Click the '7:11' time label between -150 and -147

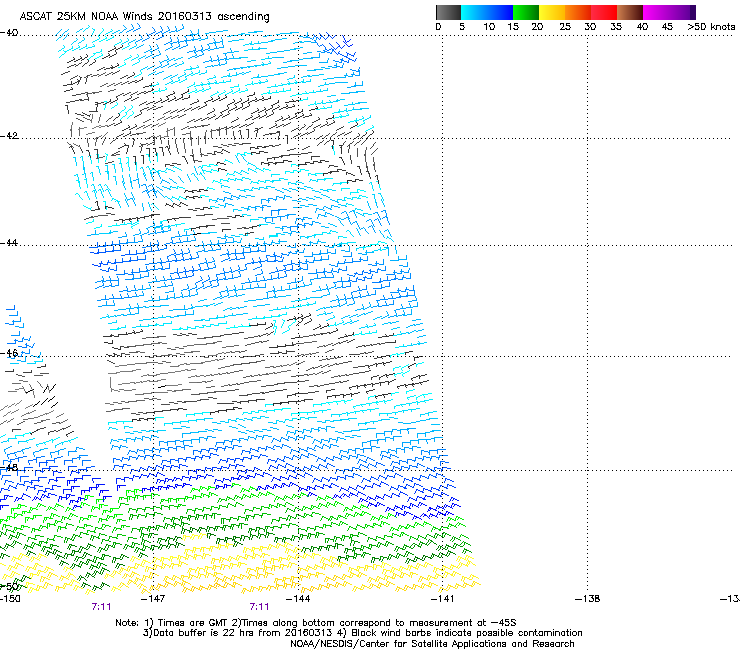[x=101, y=607]
